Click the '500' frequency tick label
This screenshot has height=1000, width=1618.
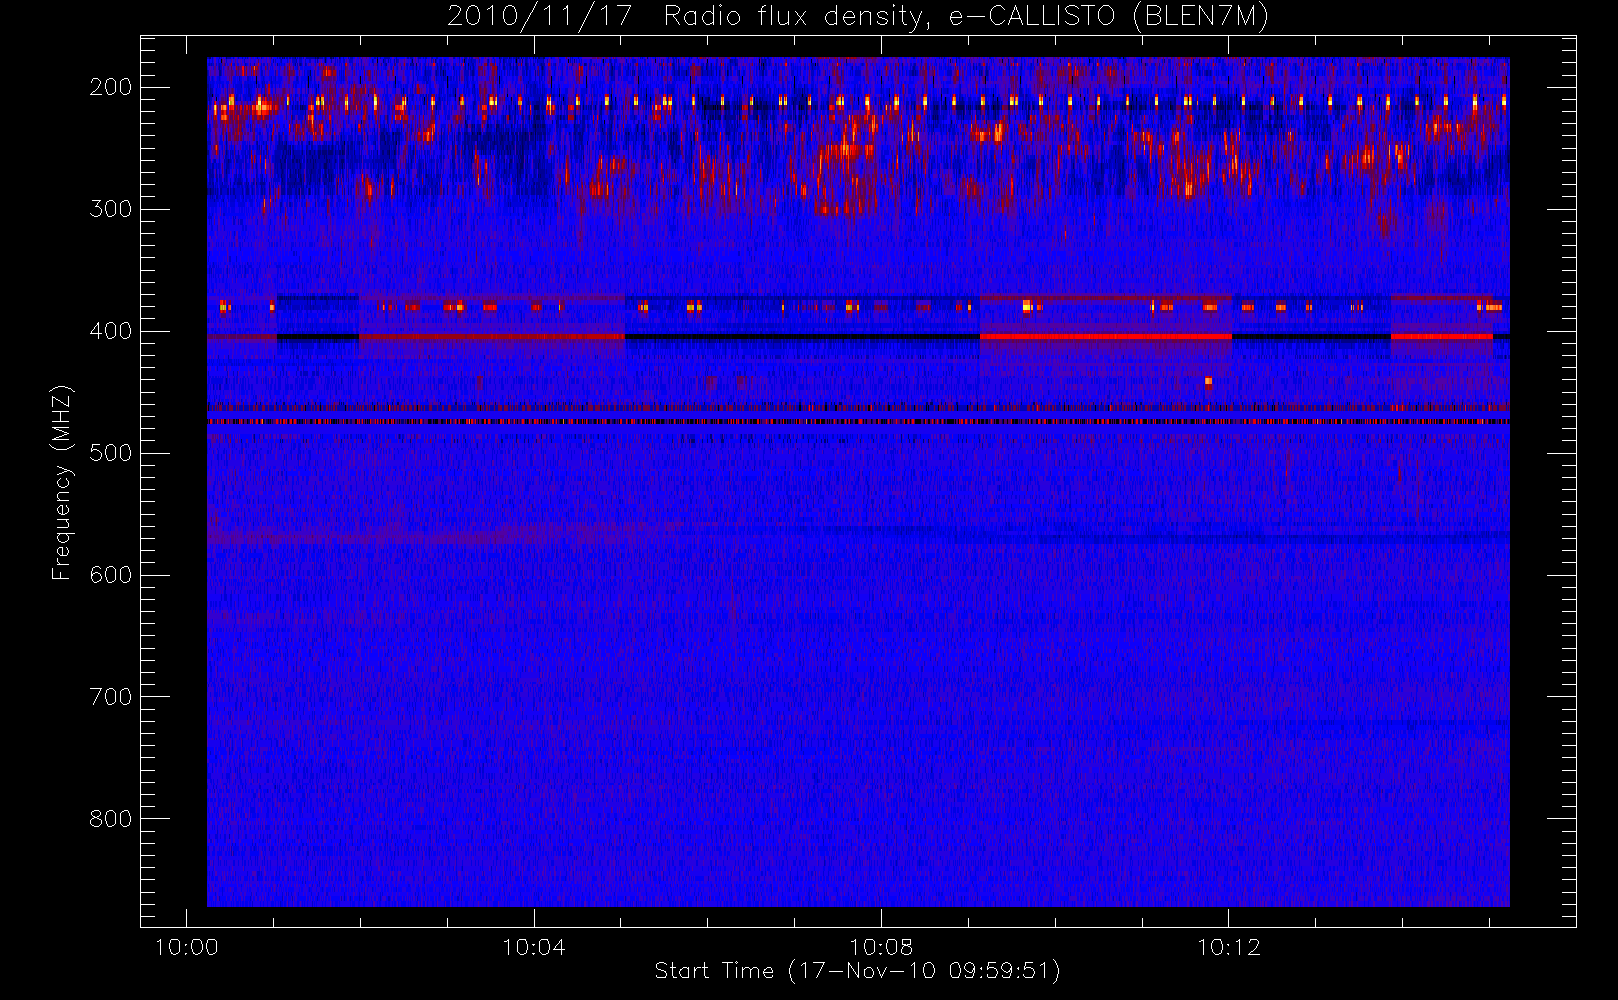point(111,453)
